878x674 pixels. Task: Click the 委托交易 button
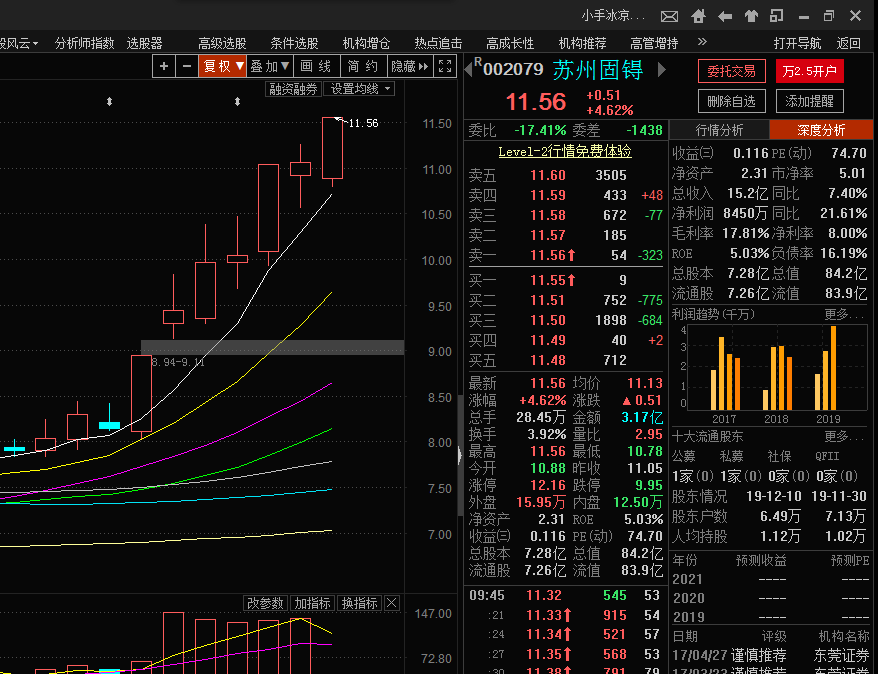click(731, 71)
